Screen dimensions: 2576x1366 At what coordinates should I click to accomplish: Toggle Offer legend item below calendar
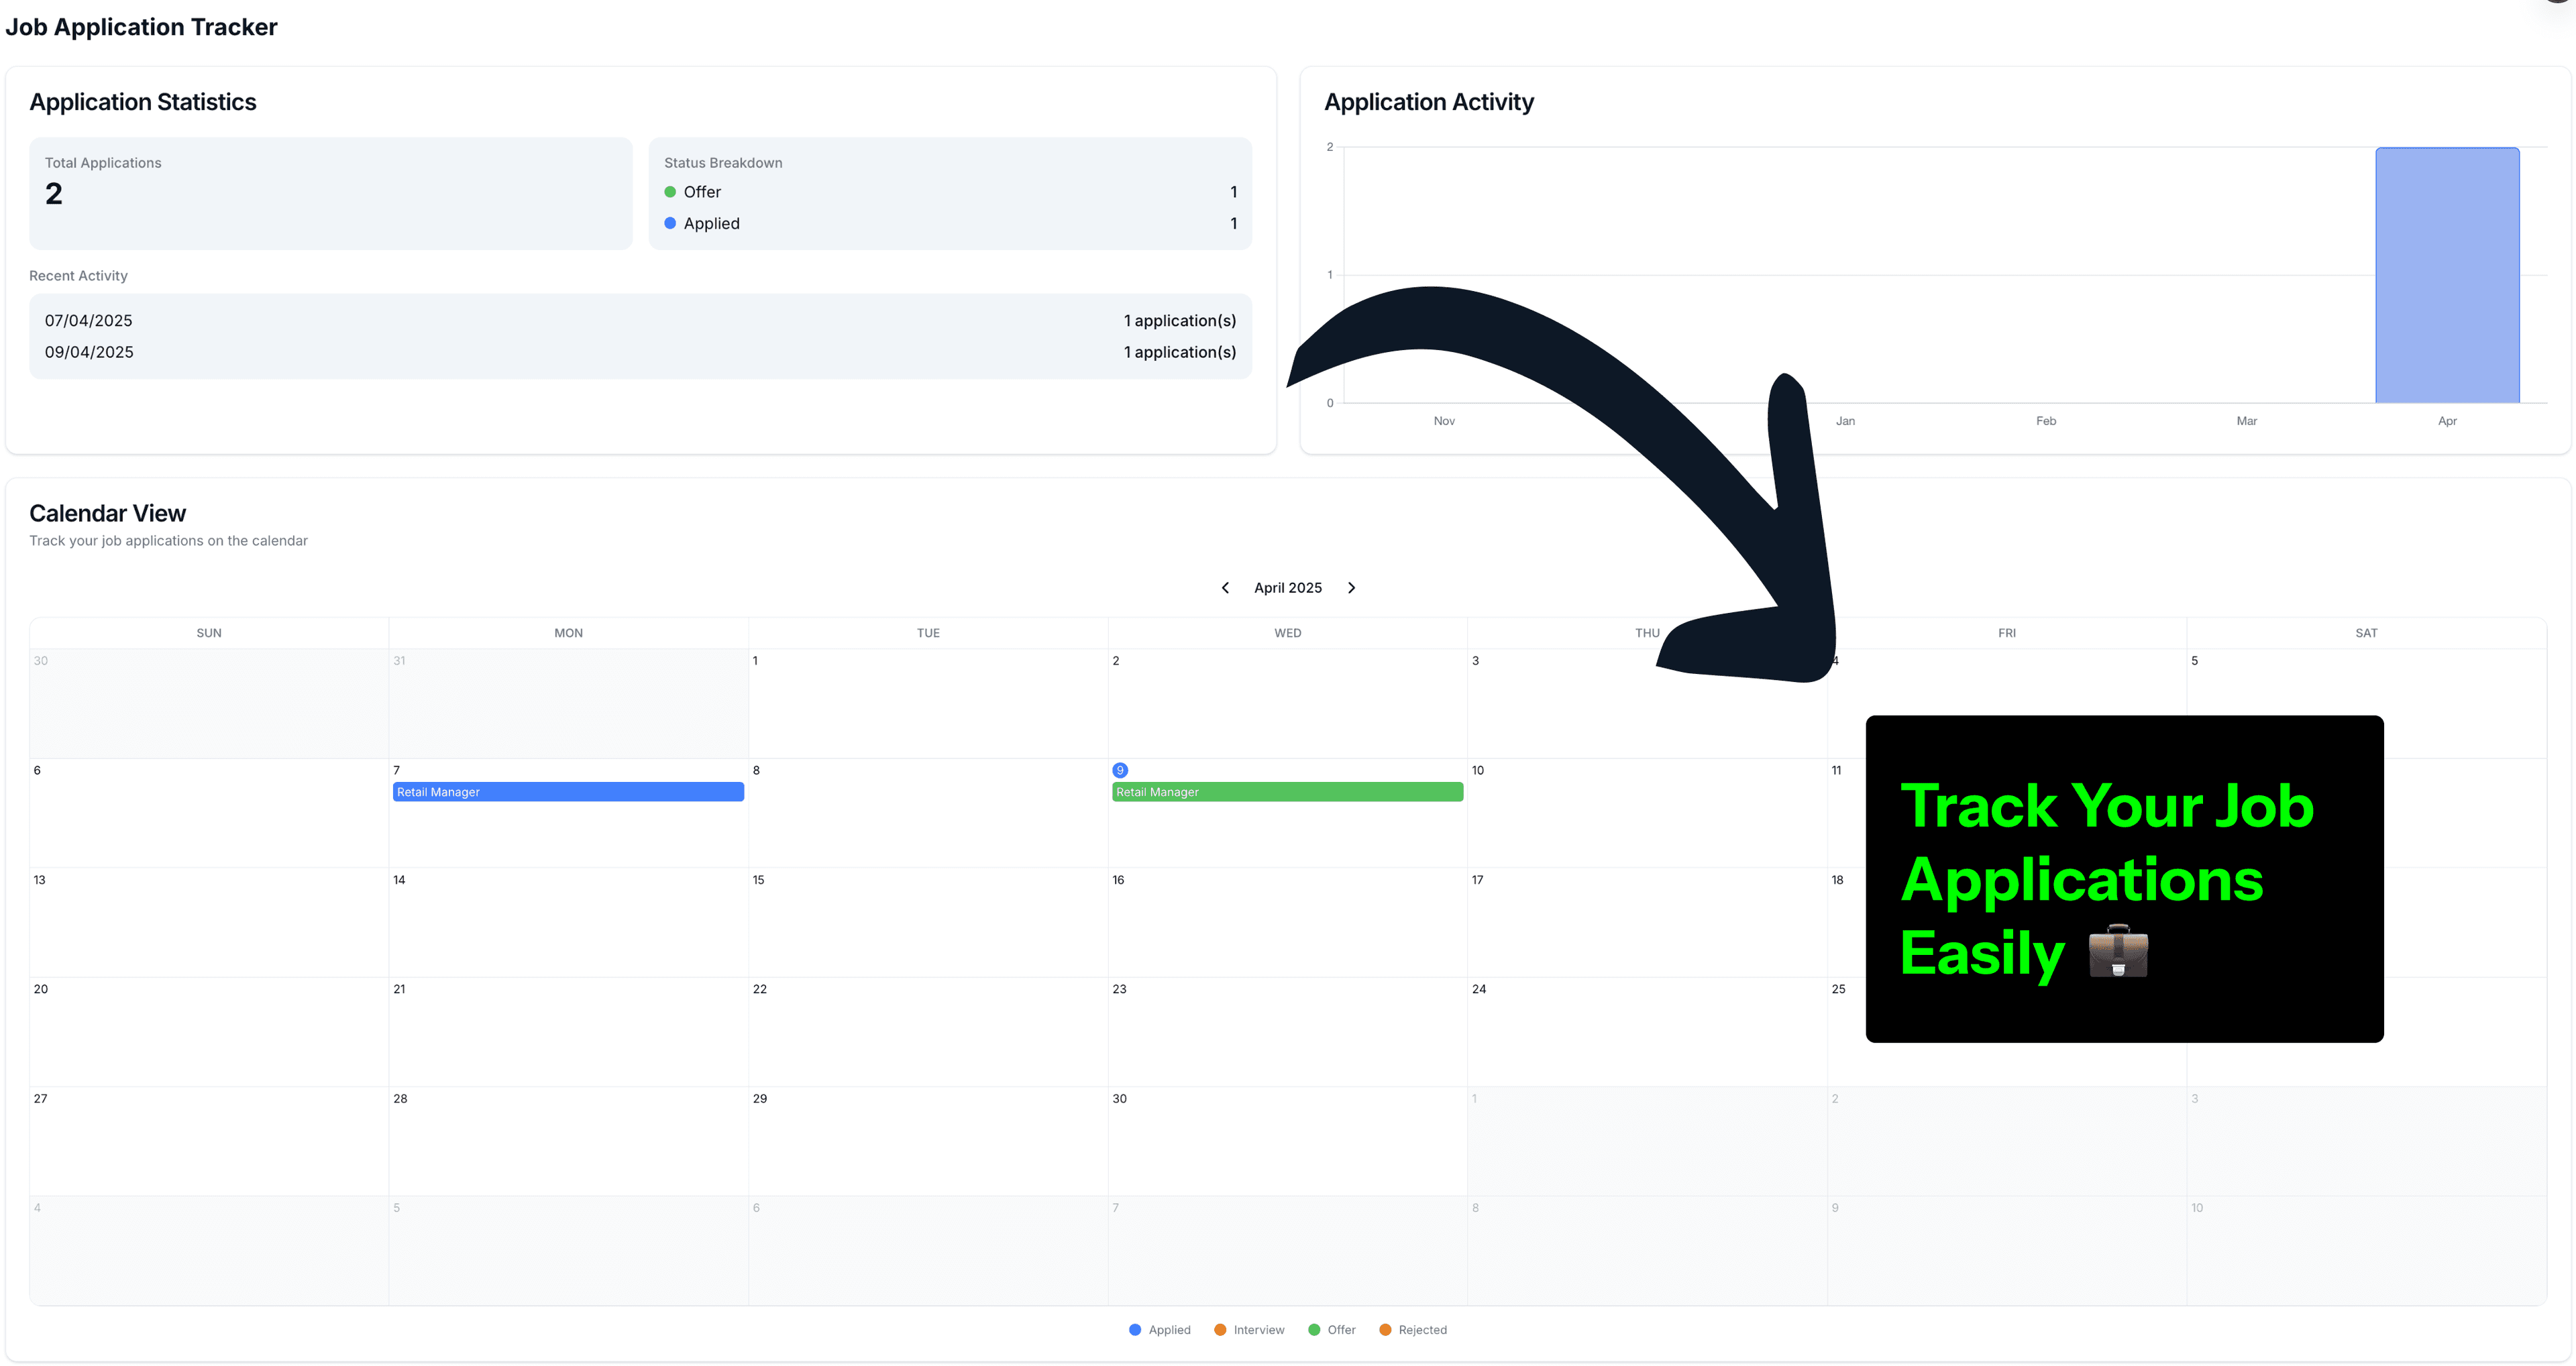(x=1332, y=1330)
